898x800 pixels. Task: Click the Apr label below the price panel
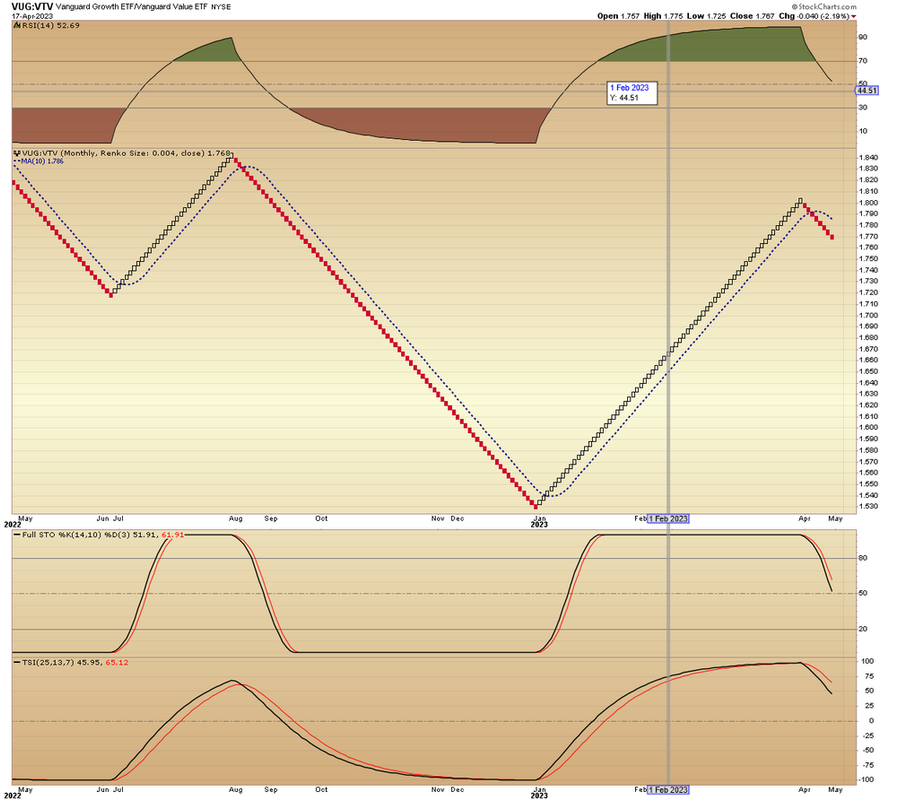coord(804,519)
